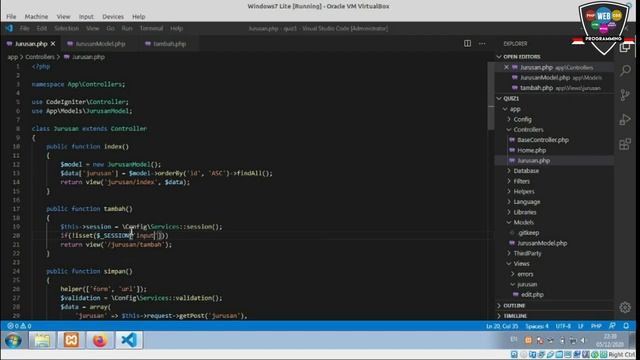640x360 pixels.
Task: Click Ln 20, Col 35 in status bar
Action: 502,326
